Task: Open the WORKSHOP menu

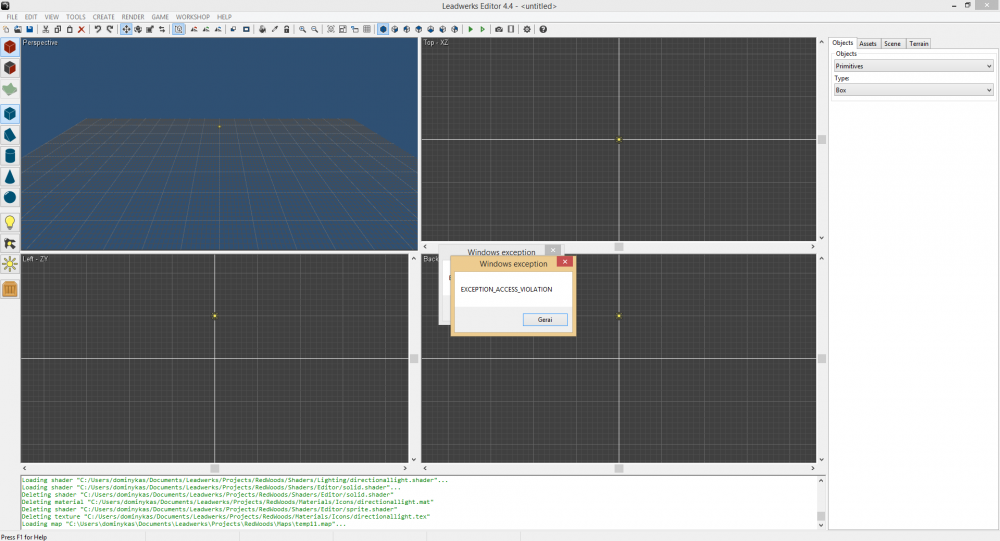Action: (192, 17)
